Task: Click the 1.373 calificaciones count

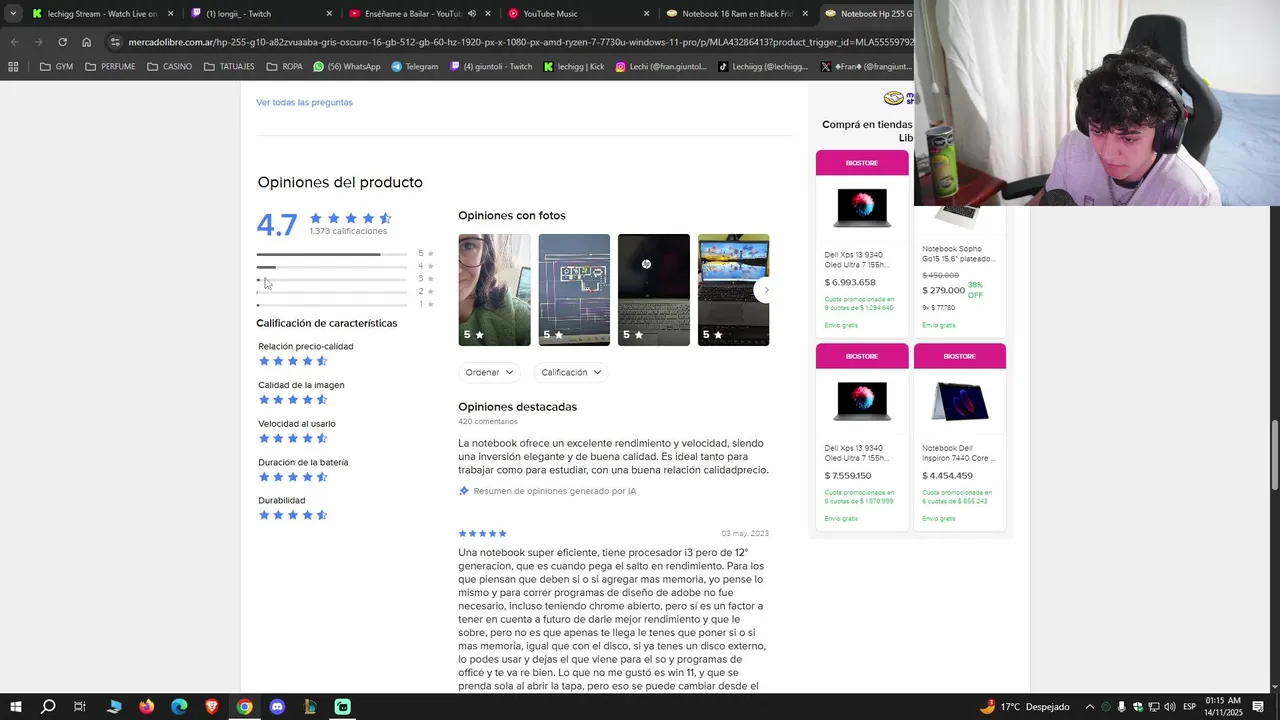Action: (x=348, y=231)
